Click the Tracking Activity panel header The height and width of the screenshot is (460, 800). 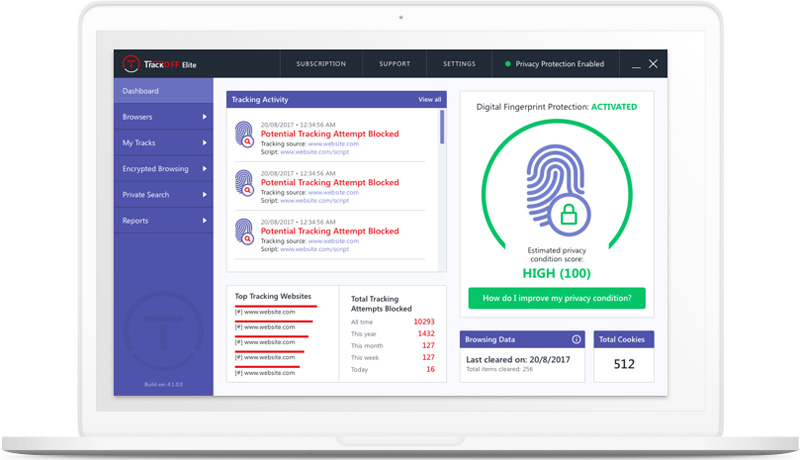pyautogui.click(x=336, y=99)
